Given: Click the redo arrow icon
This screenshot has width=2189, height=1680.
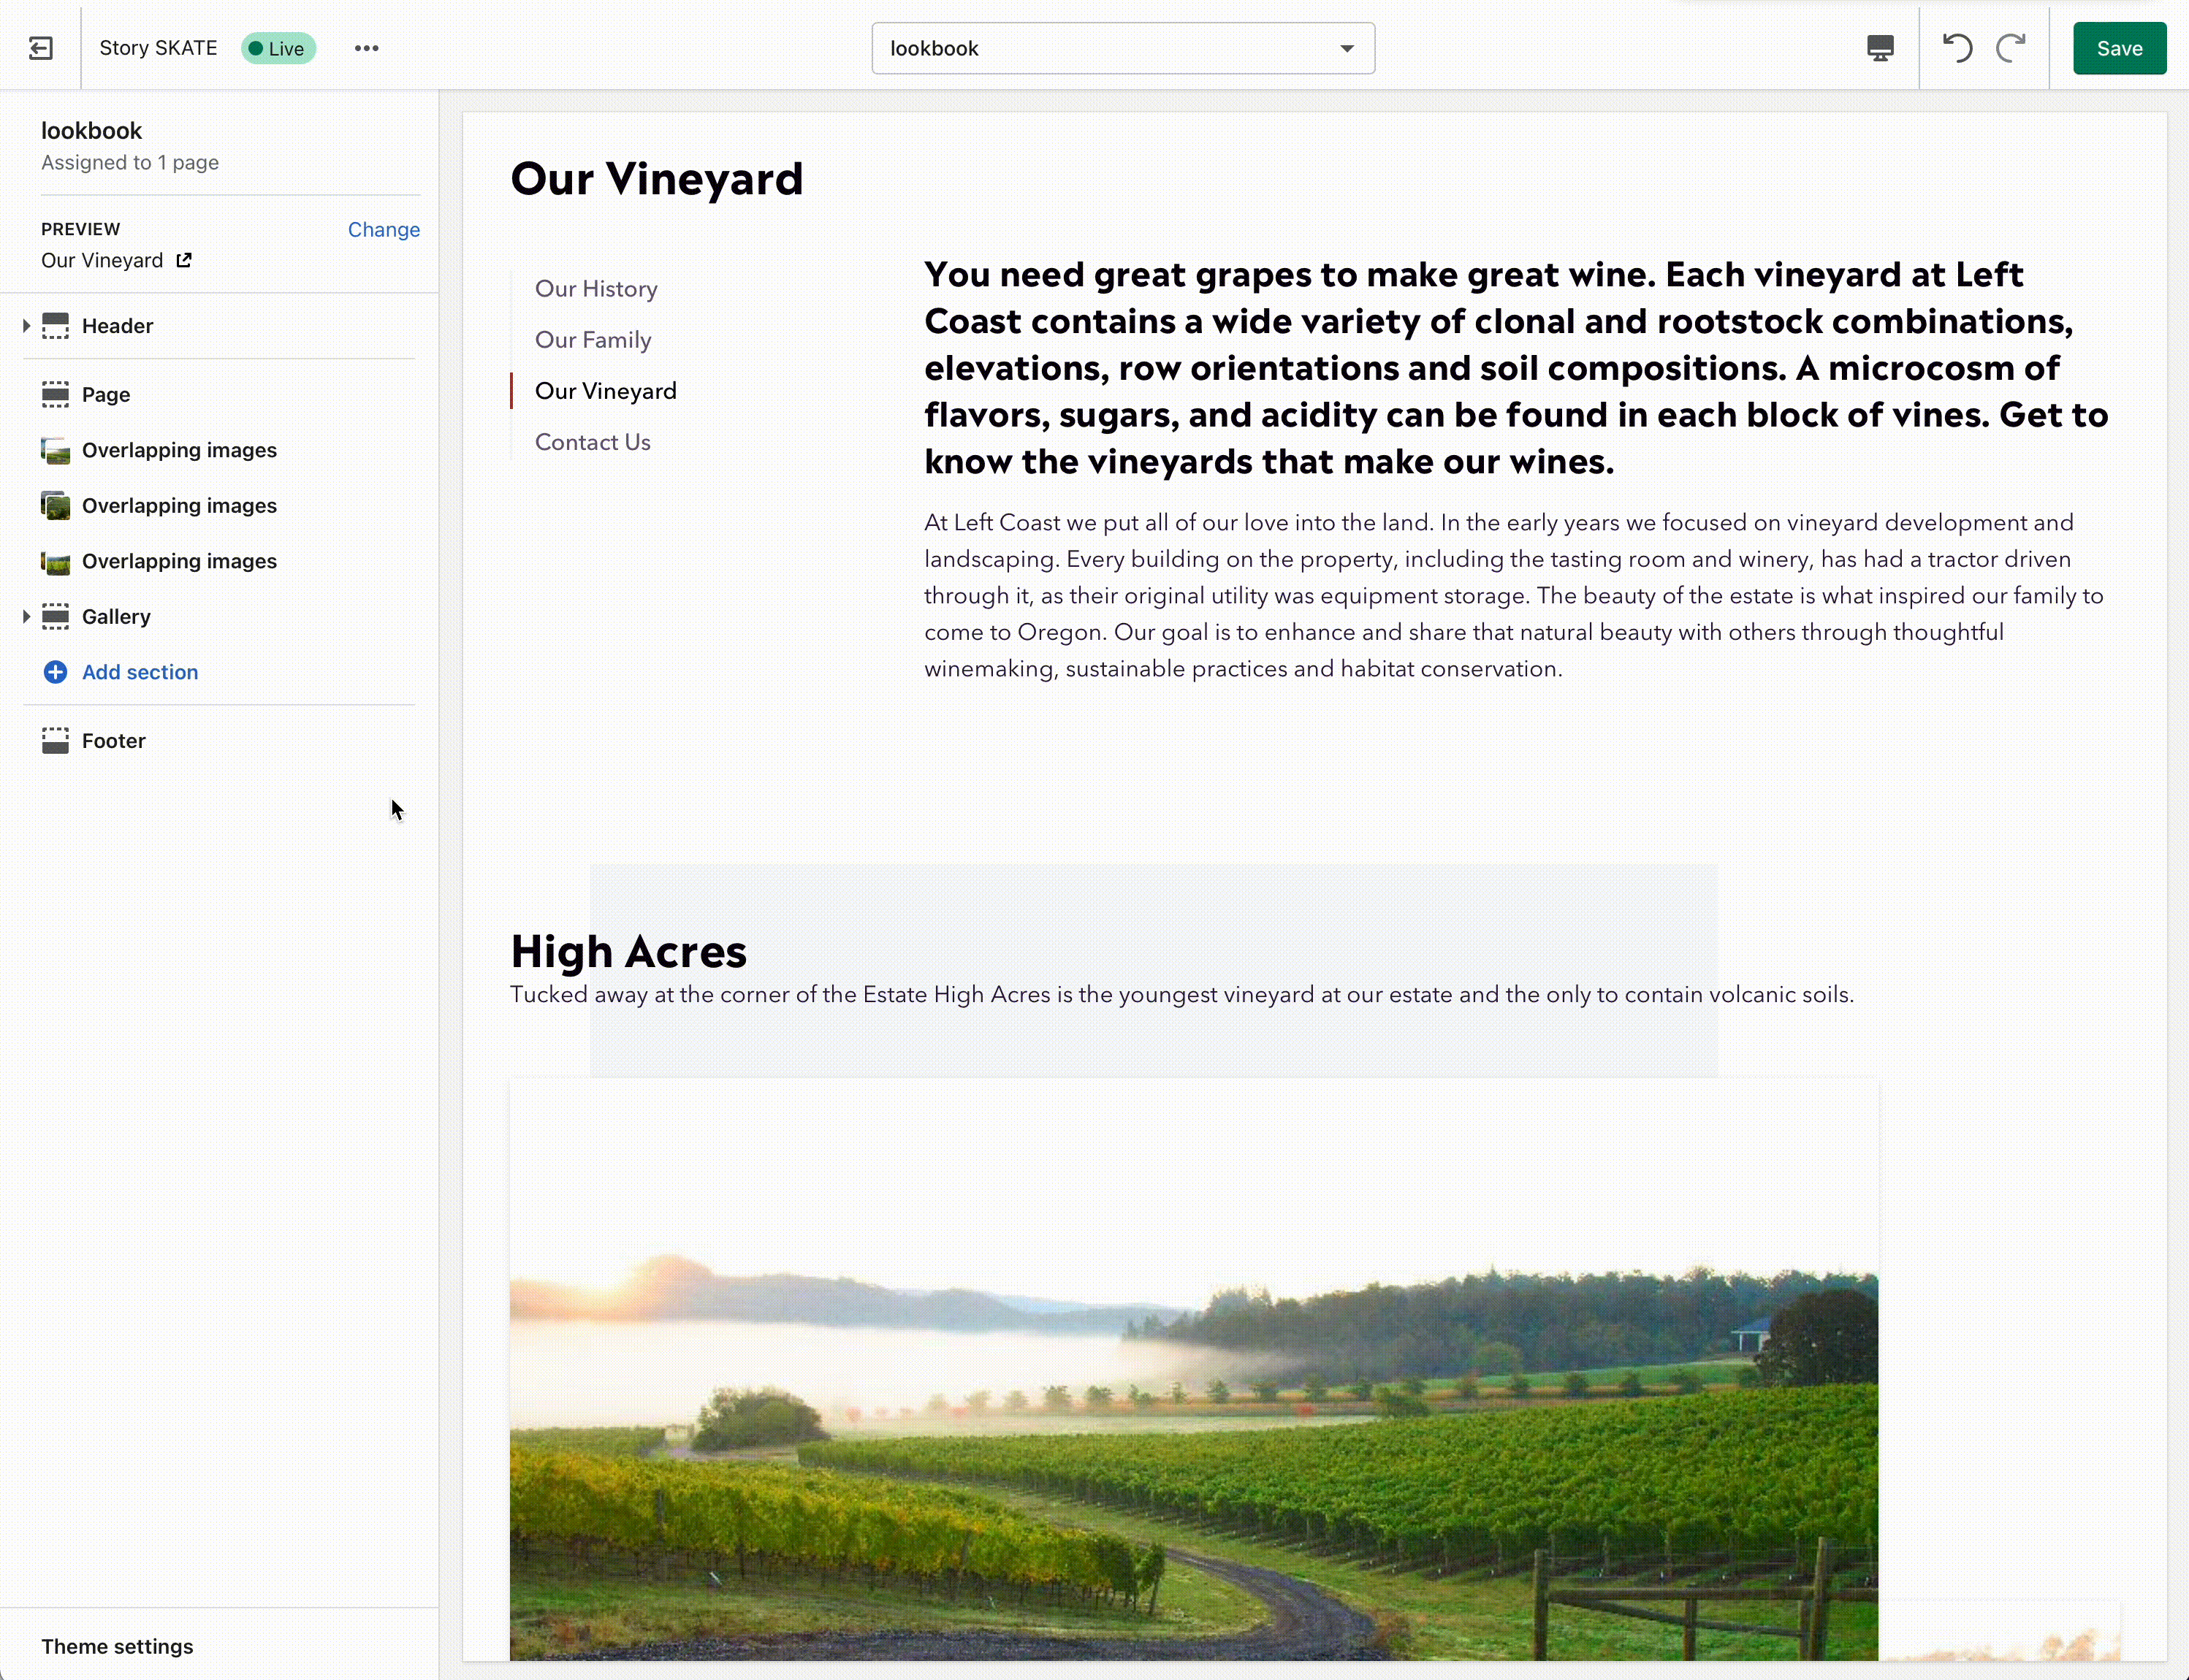Looking at the screenshot, I should pyautogui.click(x=2011, y=48).
